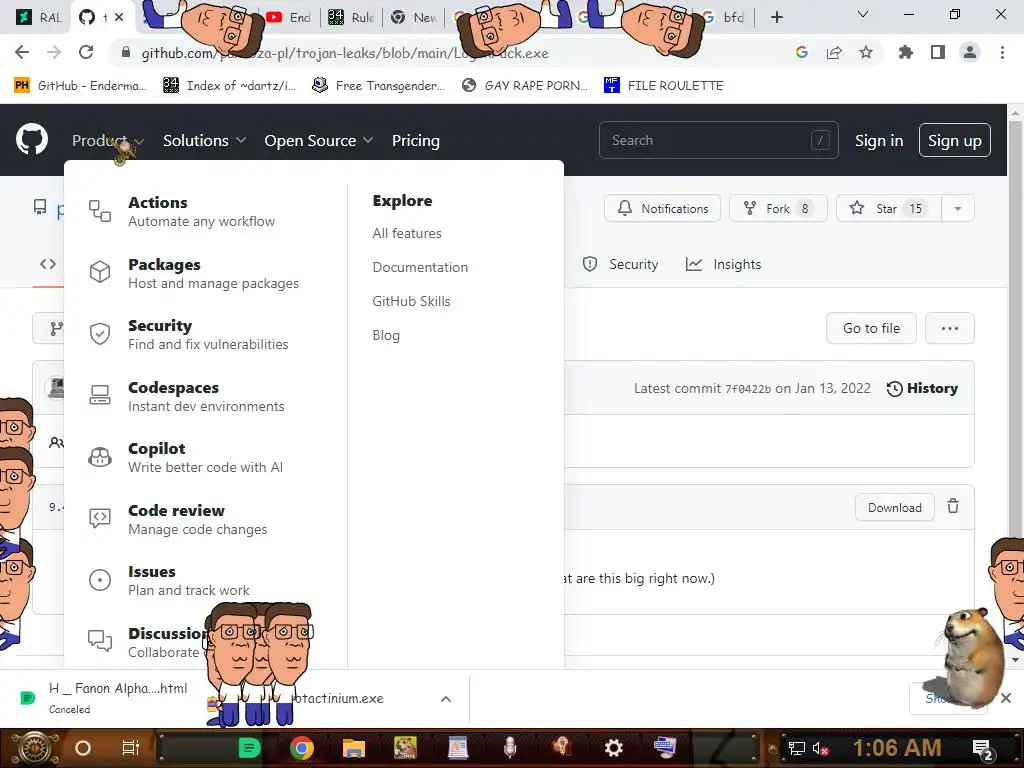Open the Extensions puzzle icon
1024x768 pixels.
[905, 52]
